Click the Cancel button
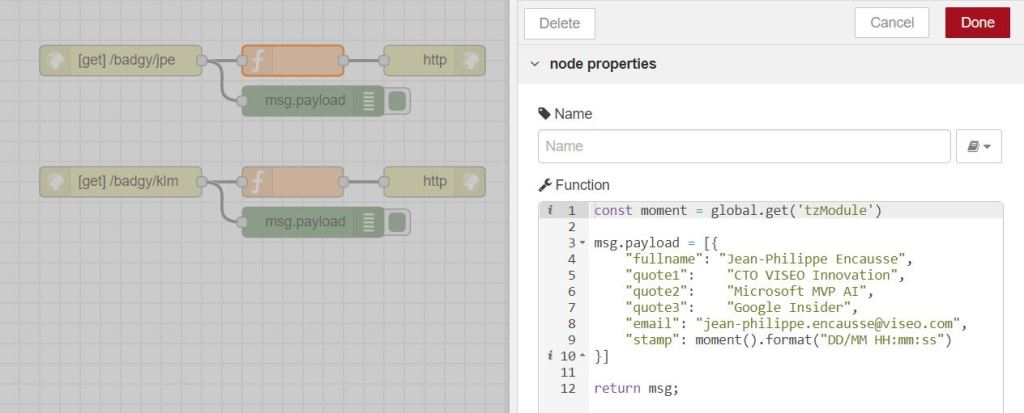 pos(891,23)
